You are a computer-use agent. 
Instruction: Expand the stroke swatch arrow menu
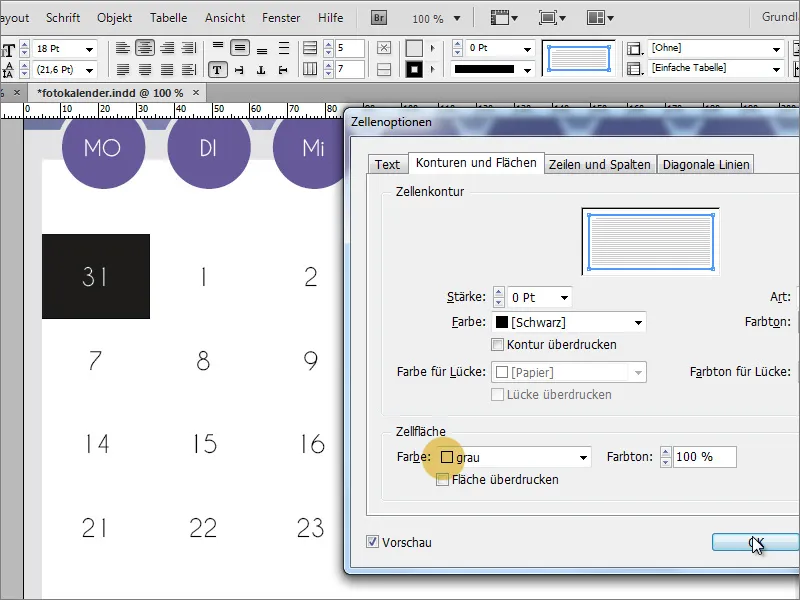tap(433, 69)
